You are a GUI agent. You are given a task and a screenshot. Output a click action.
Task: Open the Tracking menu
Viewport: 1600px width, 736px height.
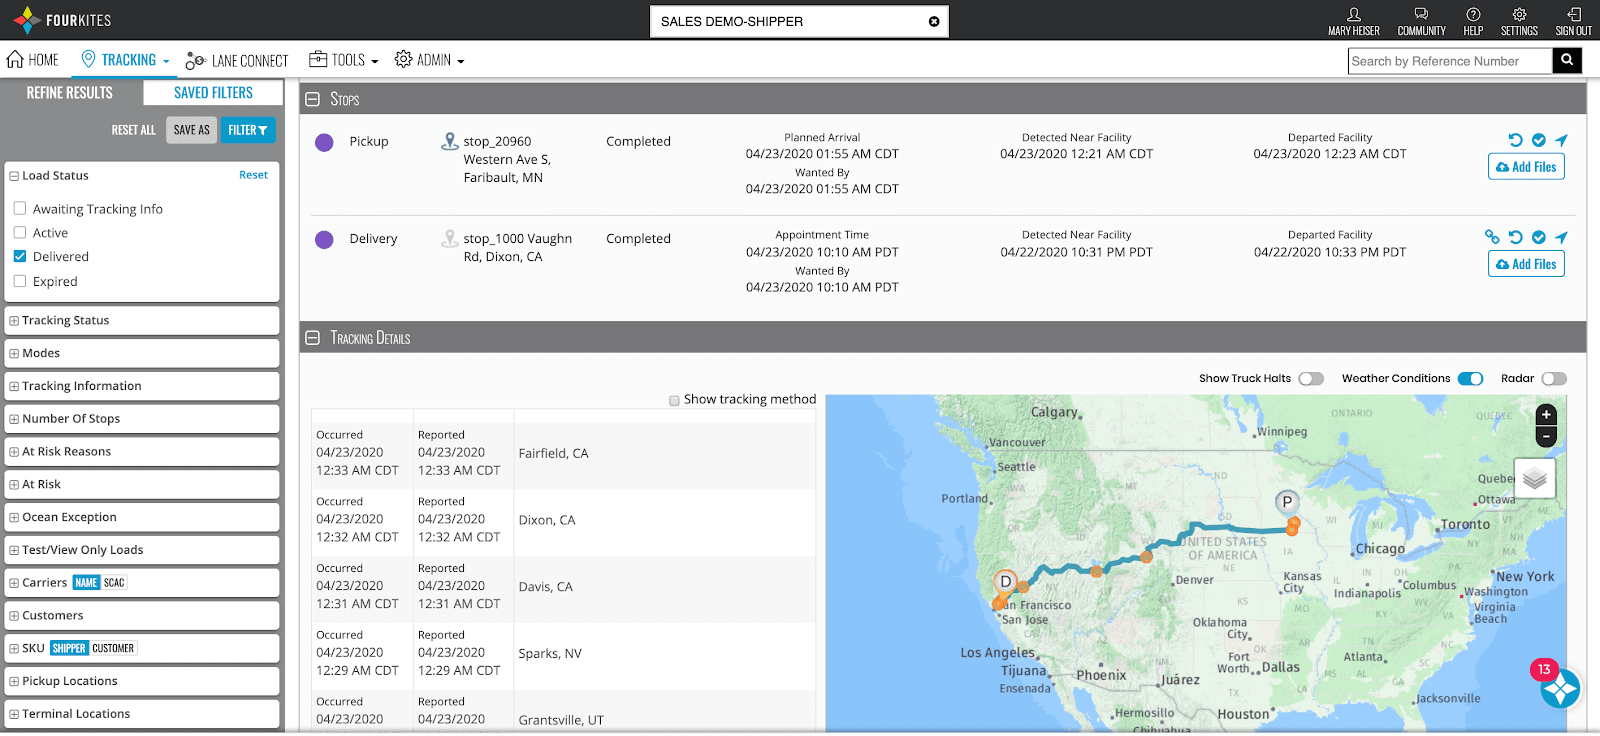pos(126,60)
